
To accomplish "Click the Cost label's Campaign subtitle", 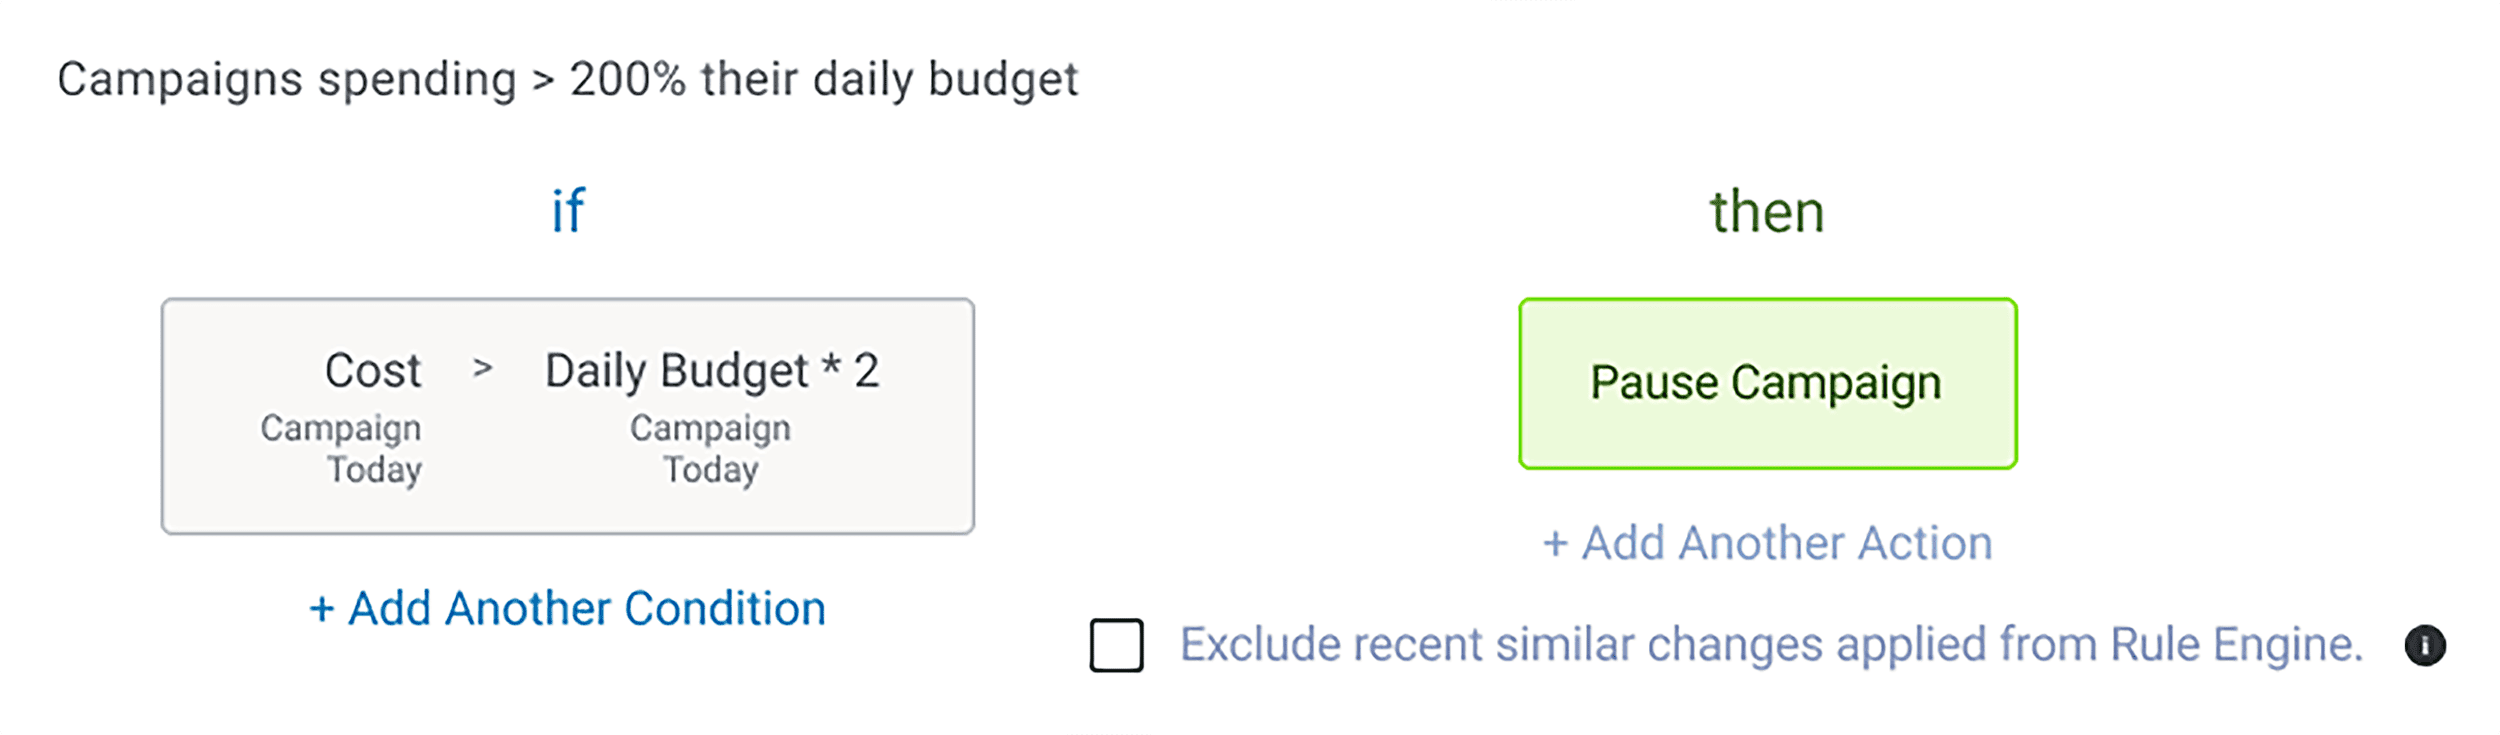I will 342,428.
